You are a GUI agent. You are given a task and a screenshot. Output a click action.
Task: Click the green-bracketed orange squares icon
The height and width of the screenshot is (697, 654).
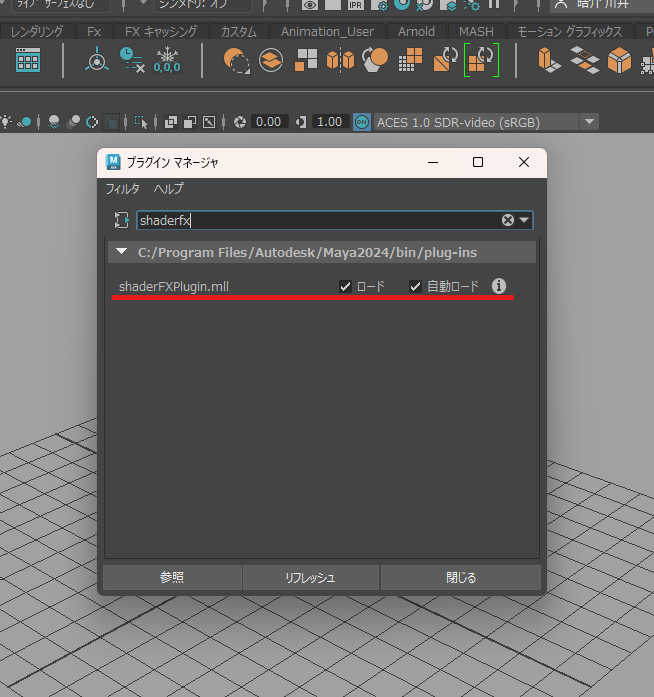[481, 60]
